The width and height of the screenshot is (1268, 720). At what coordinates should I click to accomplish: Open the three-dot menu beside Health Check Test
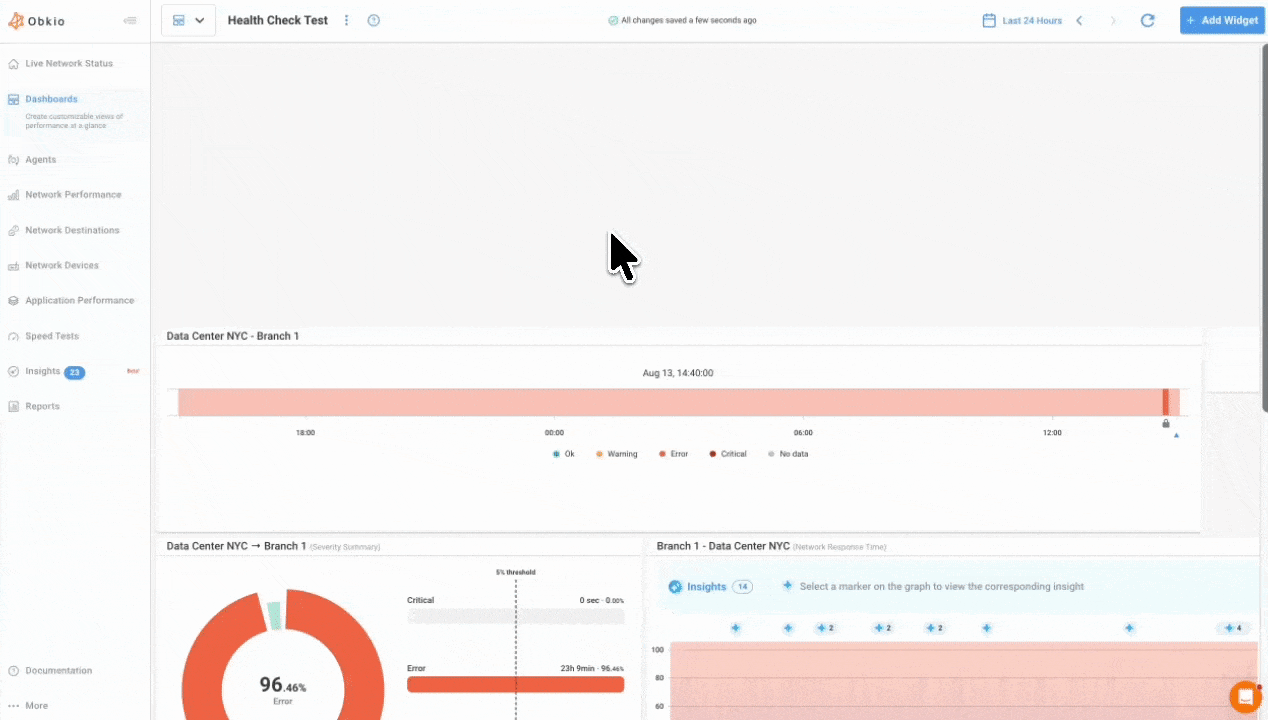coord(347,20)
